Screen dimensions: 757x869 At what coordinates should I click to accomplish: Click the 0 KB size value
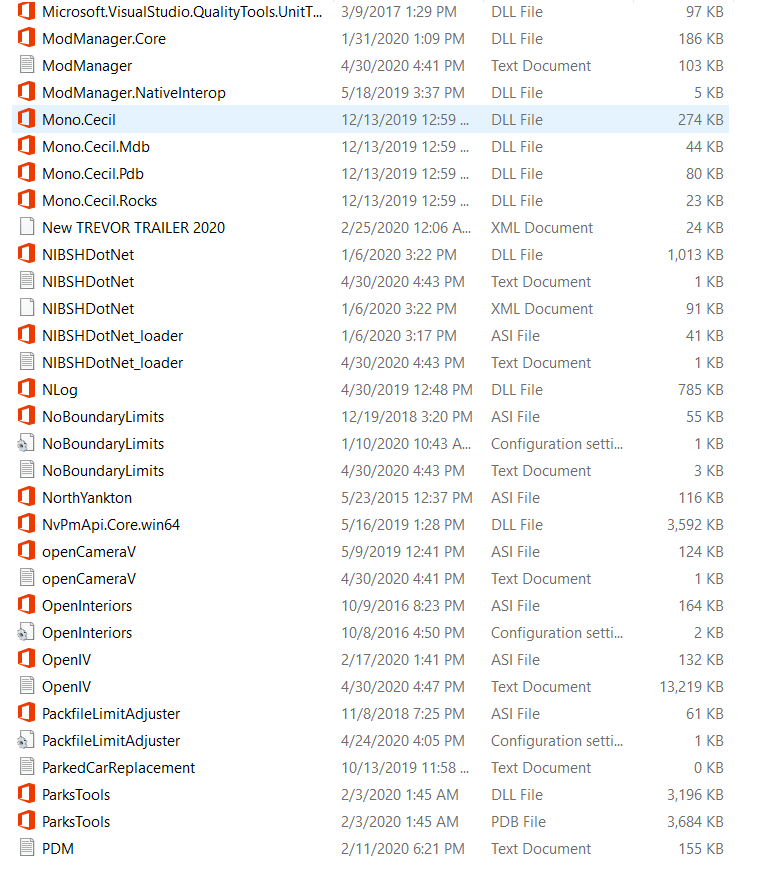pyautogui.click(x=709, y=768)
